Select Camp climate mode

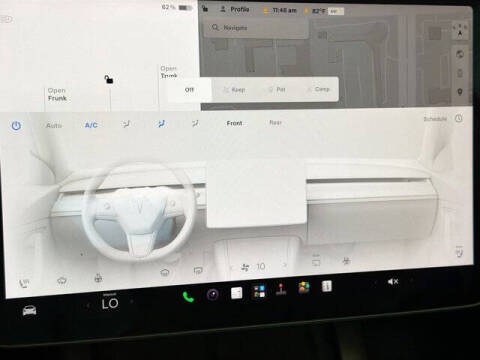319,89
